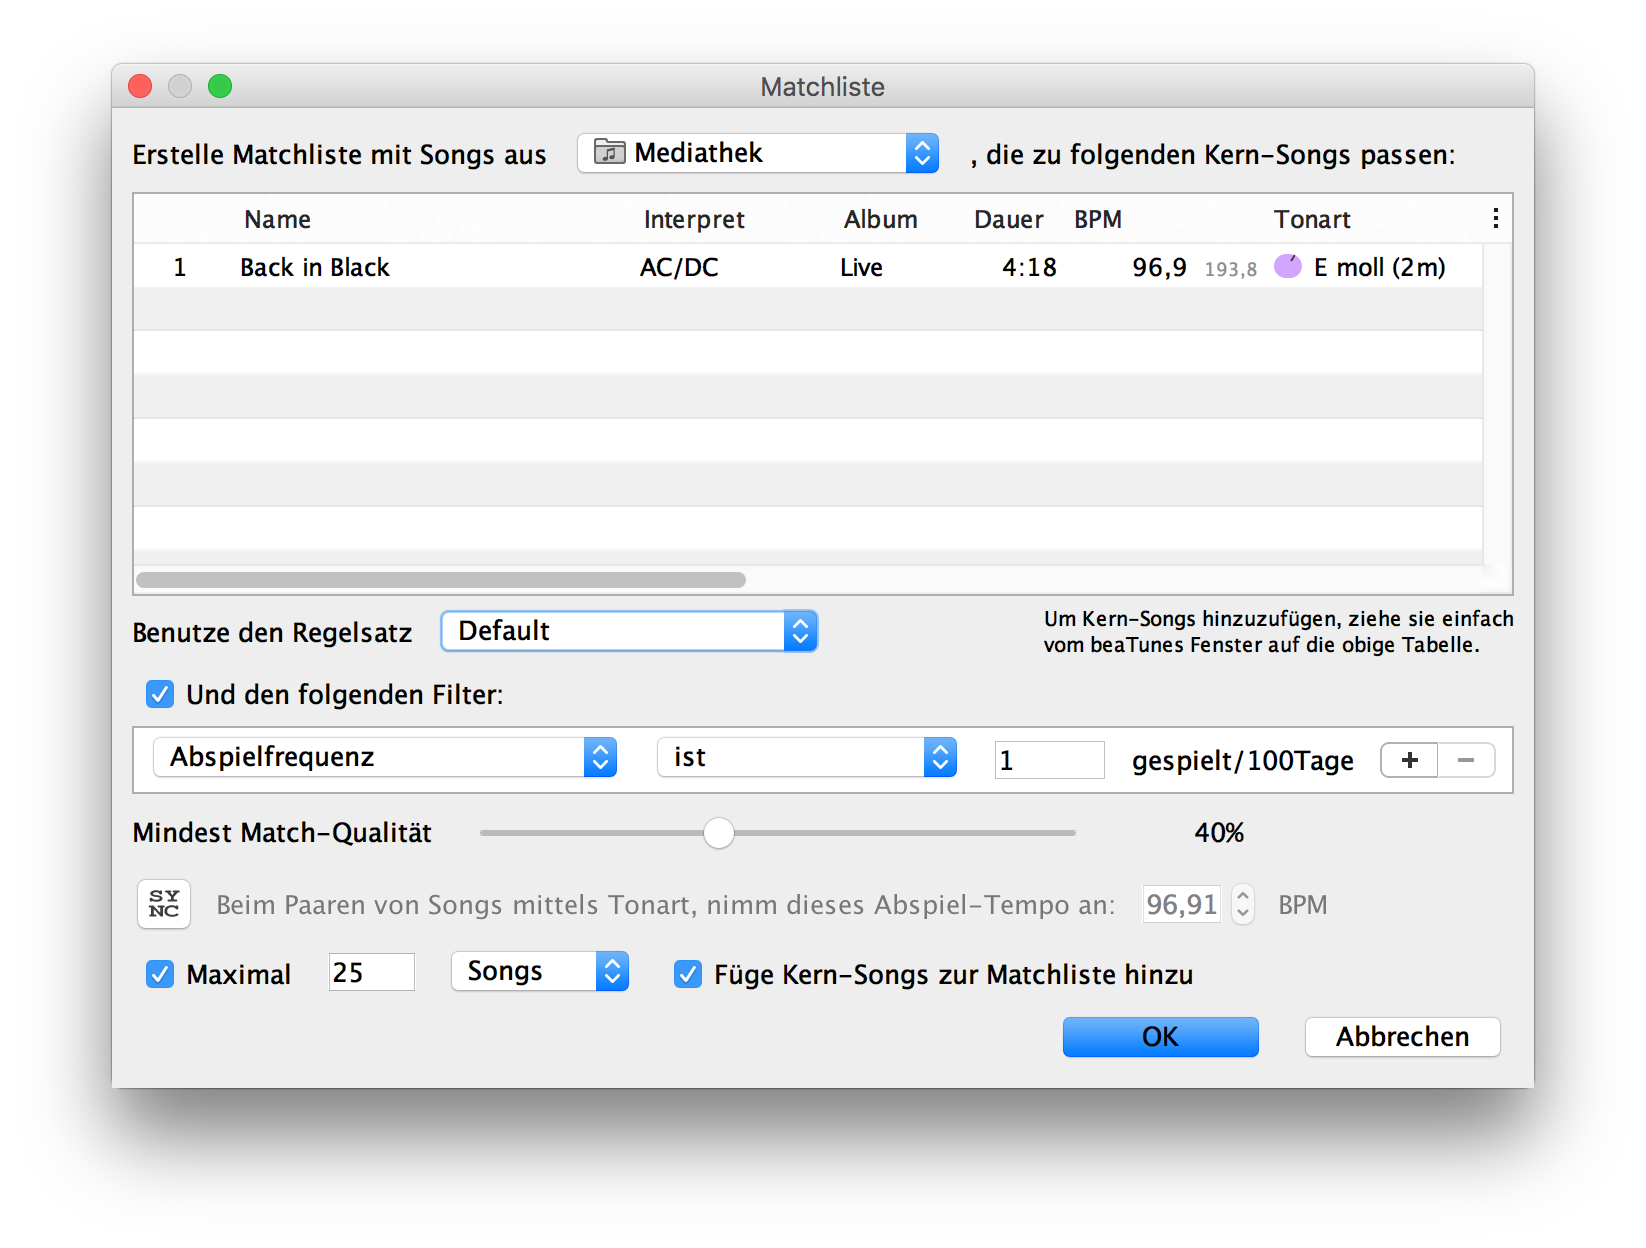Open the 'Abspielfrequenz' filter dropdown

385,757
